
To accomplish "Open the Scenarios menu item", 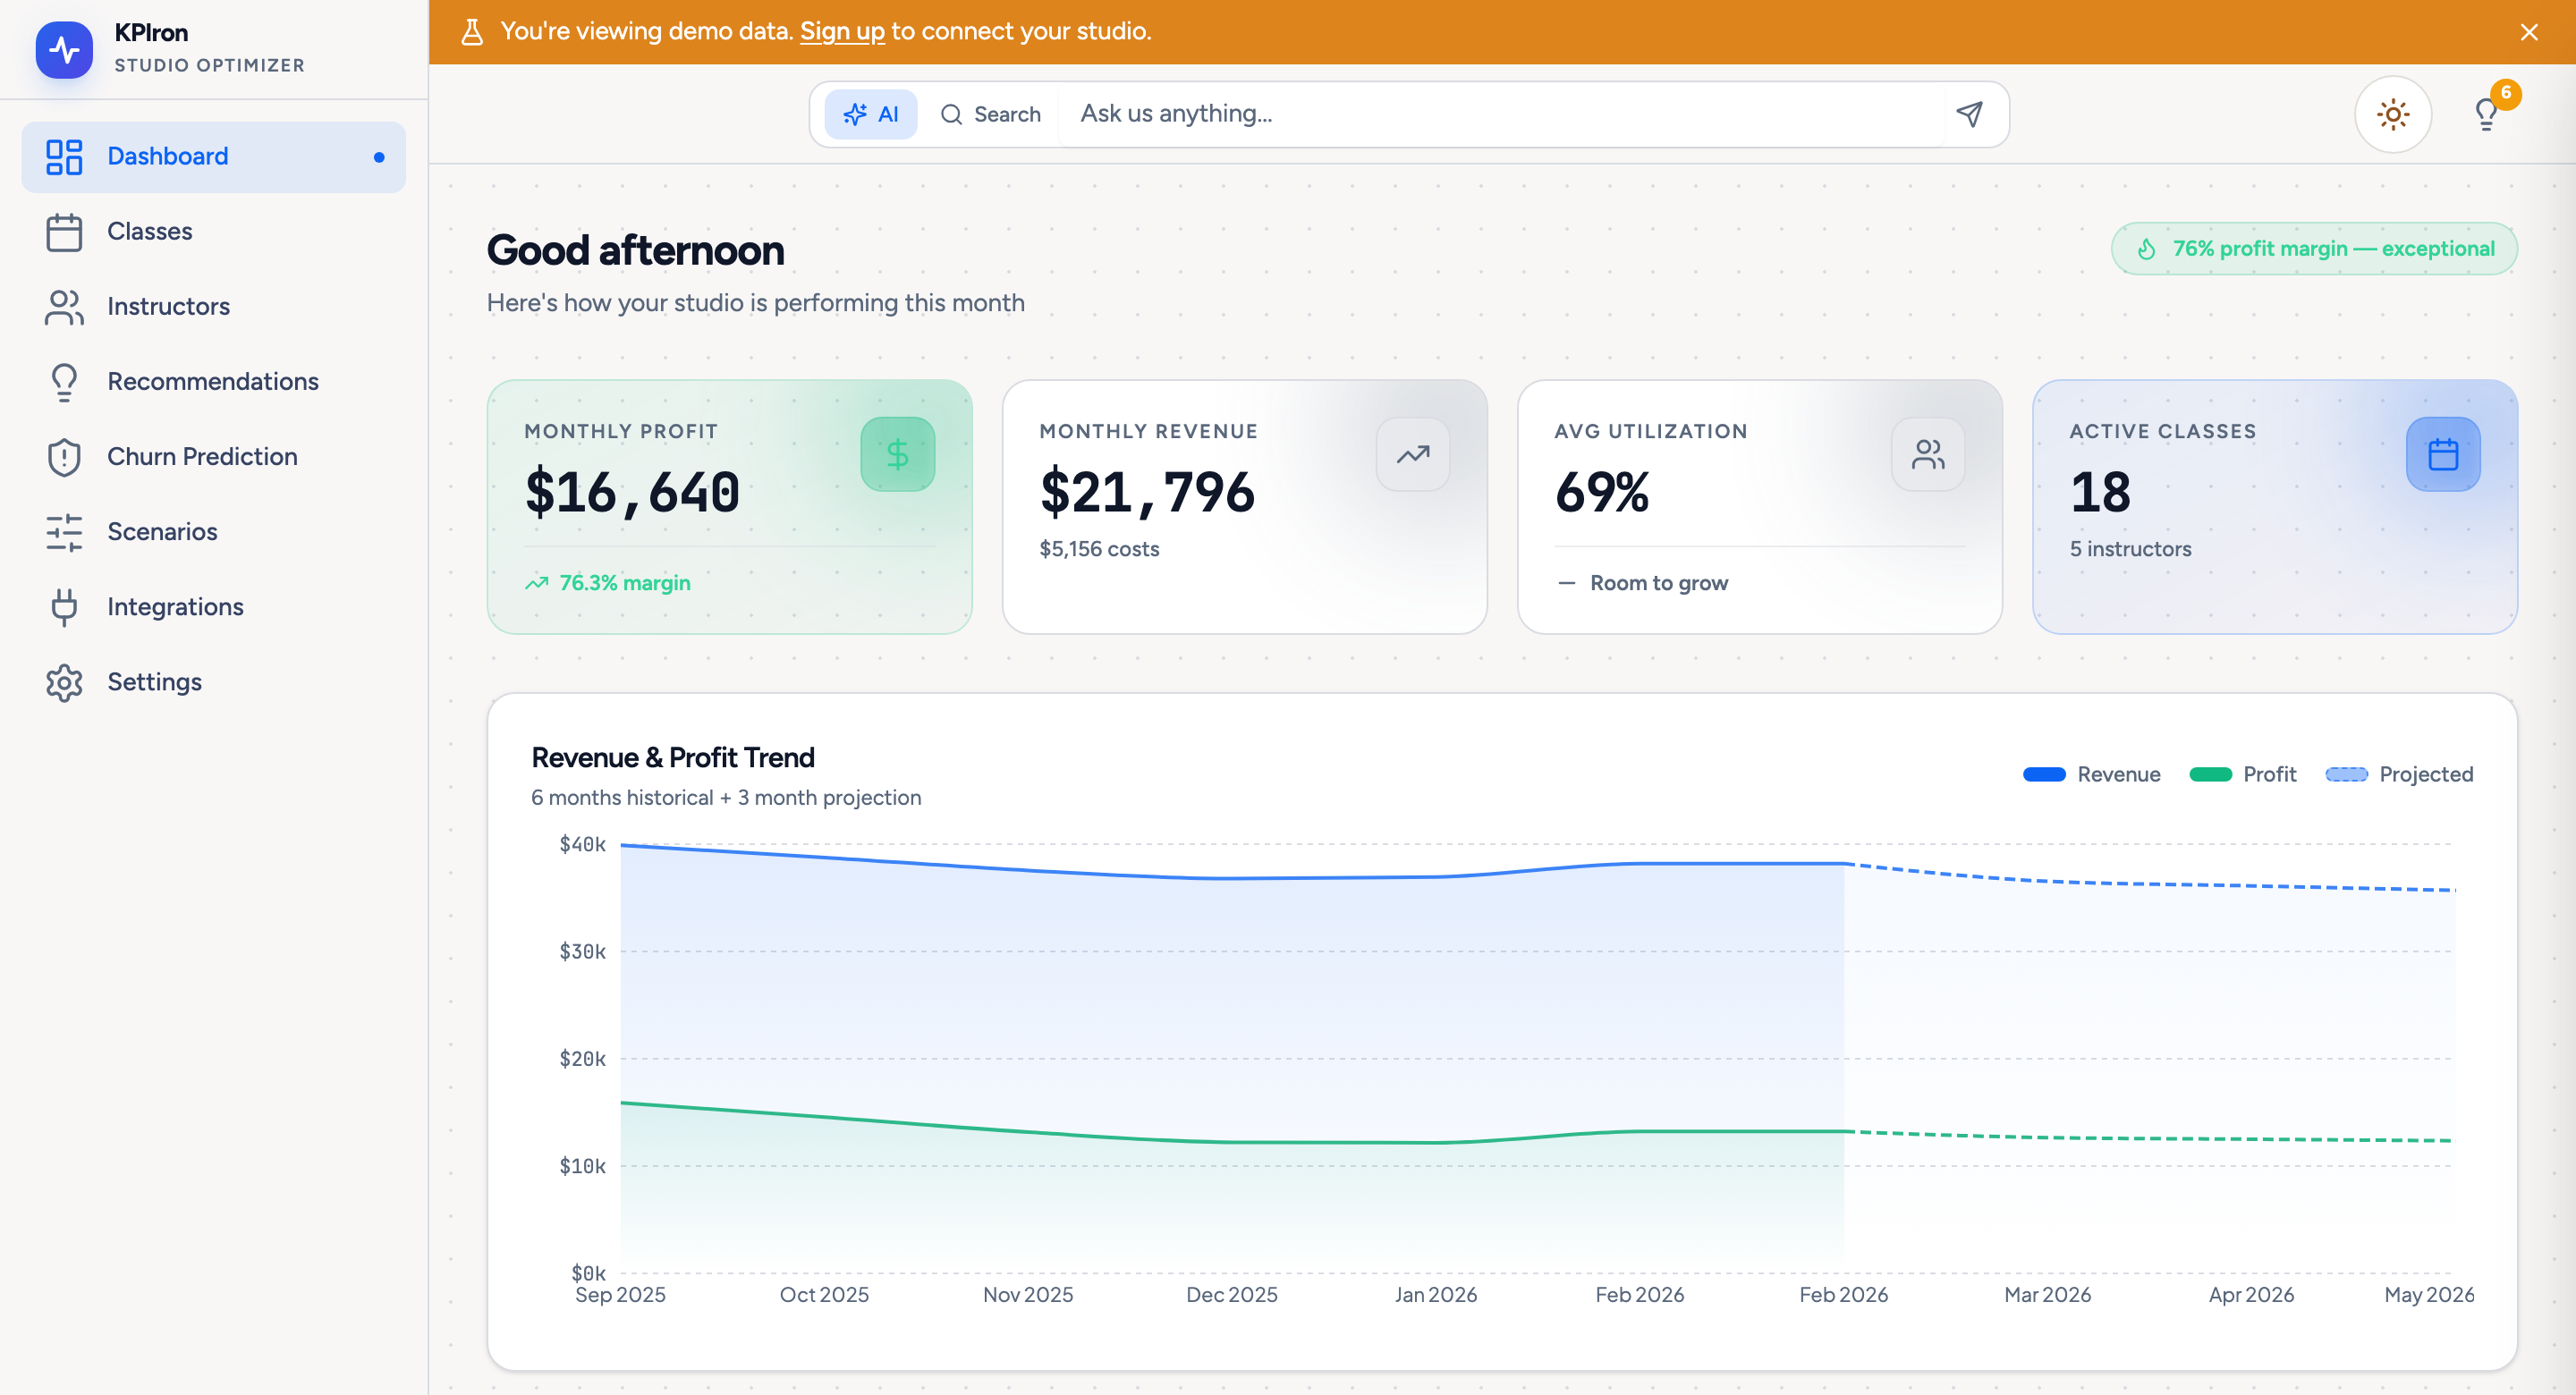I will [x=213, y=532].
